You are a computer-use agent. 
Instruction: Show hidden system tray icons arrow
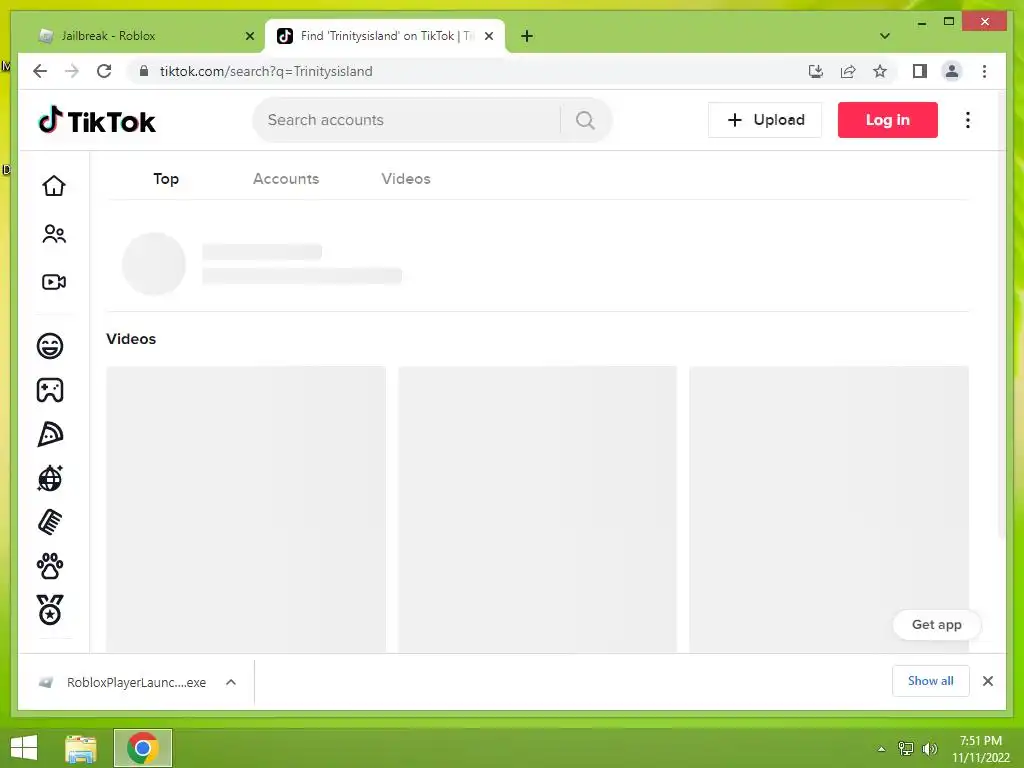pos(882,749)
